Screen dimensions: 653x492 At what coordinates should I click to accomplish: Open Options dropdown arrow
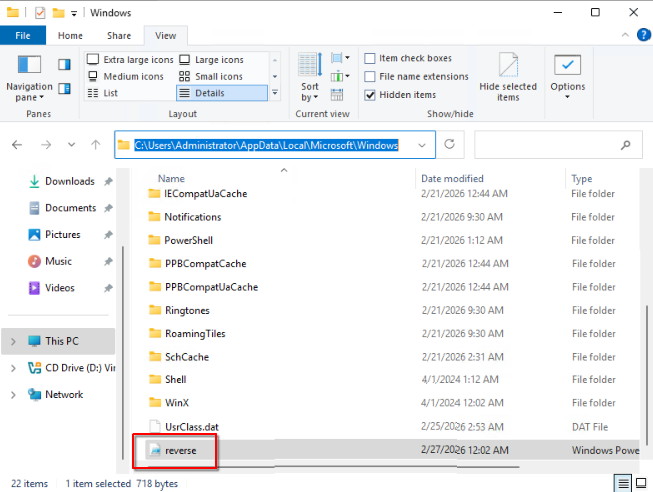tap(567, 97)
